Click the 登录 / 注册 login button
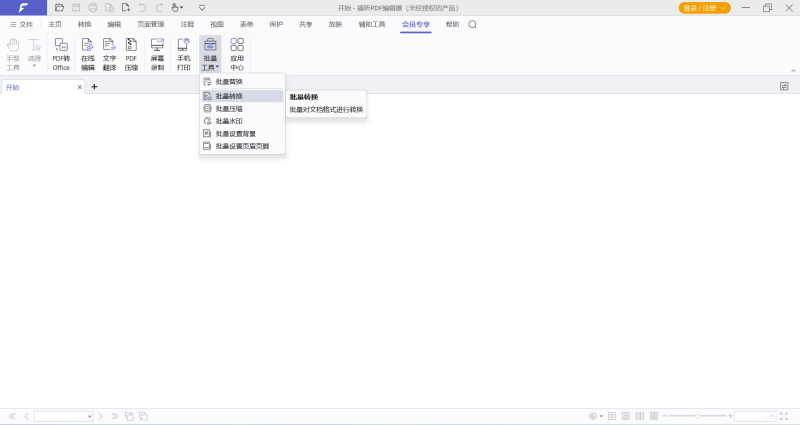This screenshot has width=800, height=425. [x=704, y=8]
